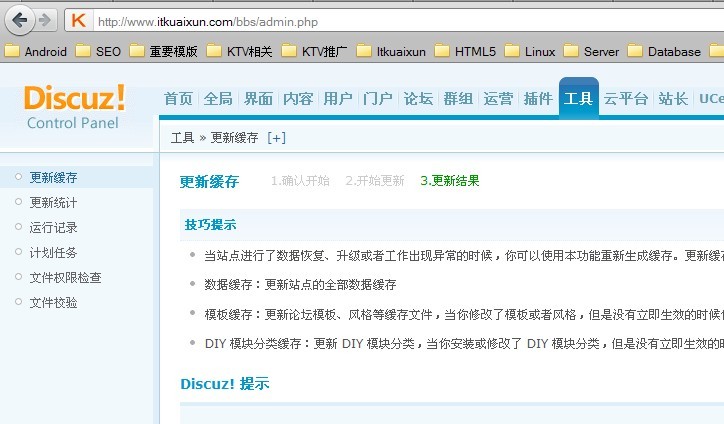Click the Discuz! 提示 heading
Image resolution: width=724 pixels, height=424 pixels.
click(225, 384)
